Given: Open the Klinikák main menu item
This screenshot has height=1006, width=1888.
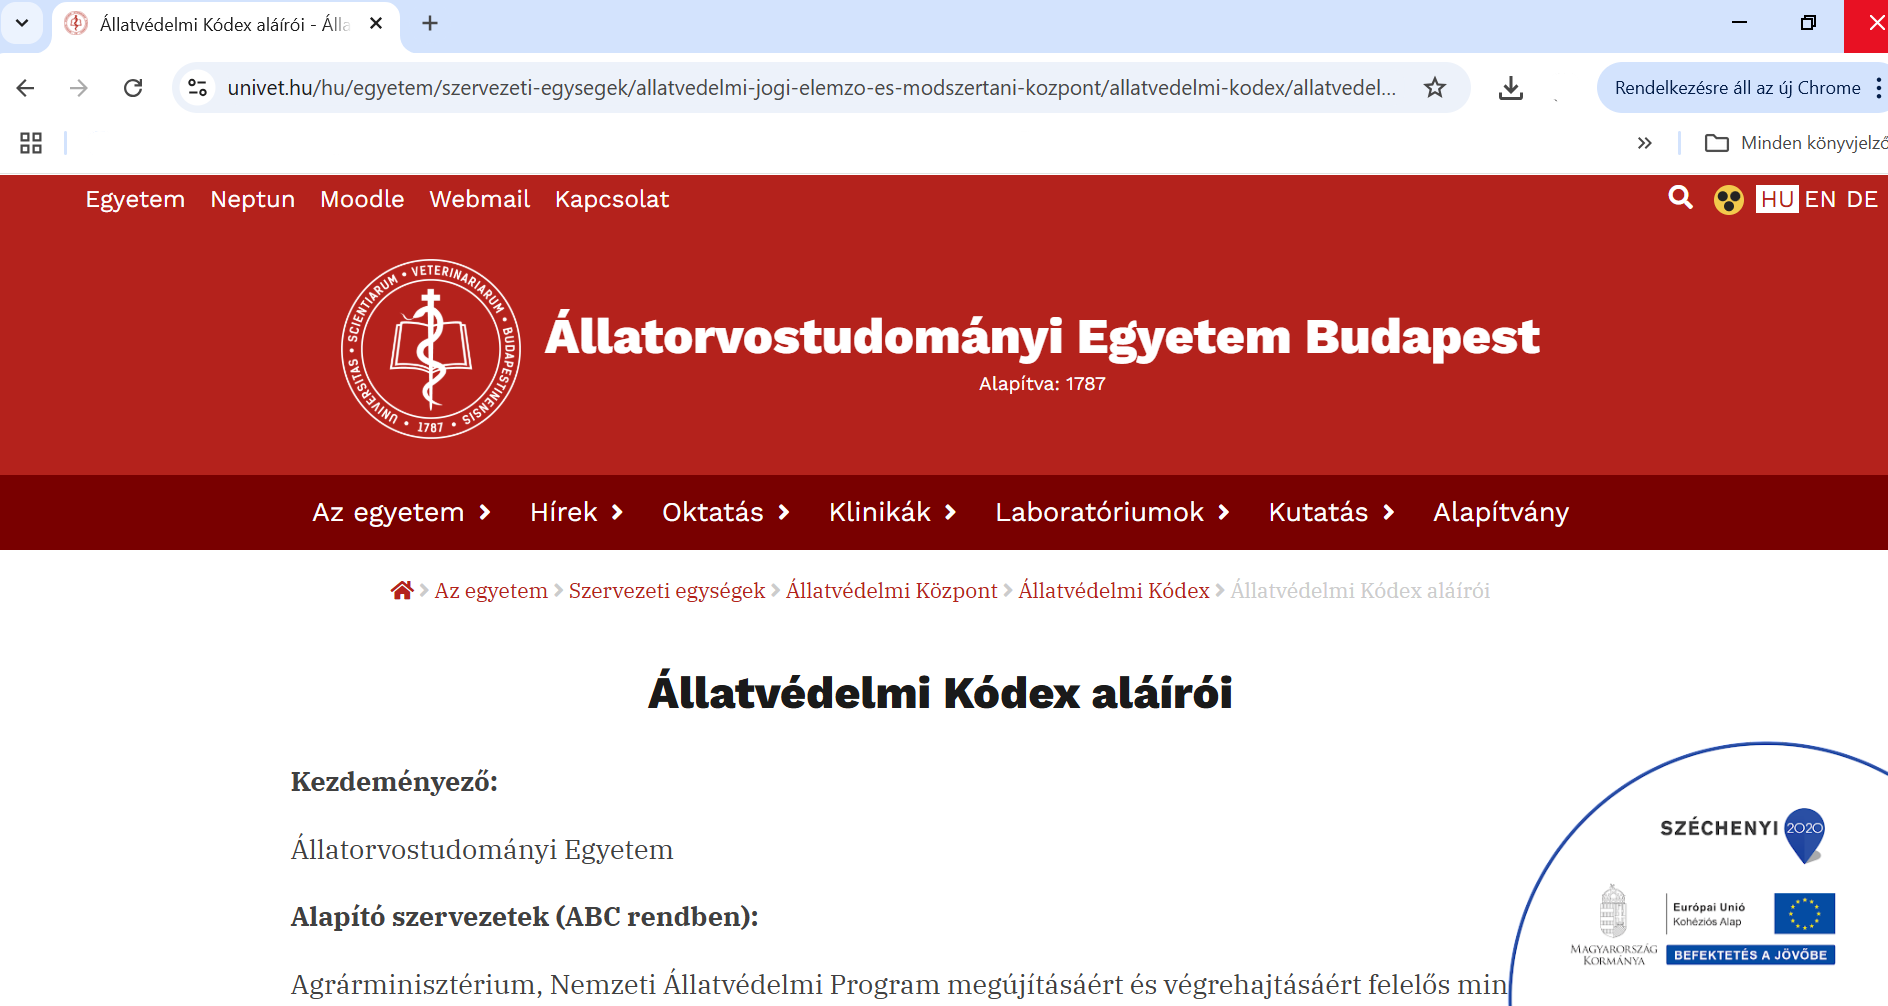Looking at the screenshot, I should point(880,512).
